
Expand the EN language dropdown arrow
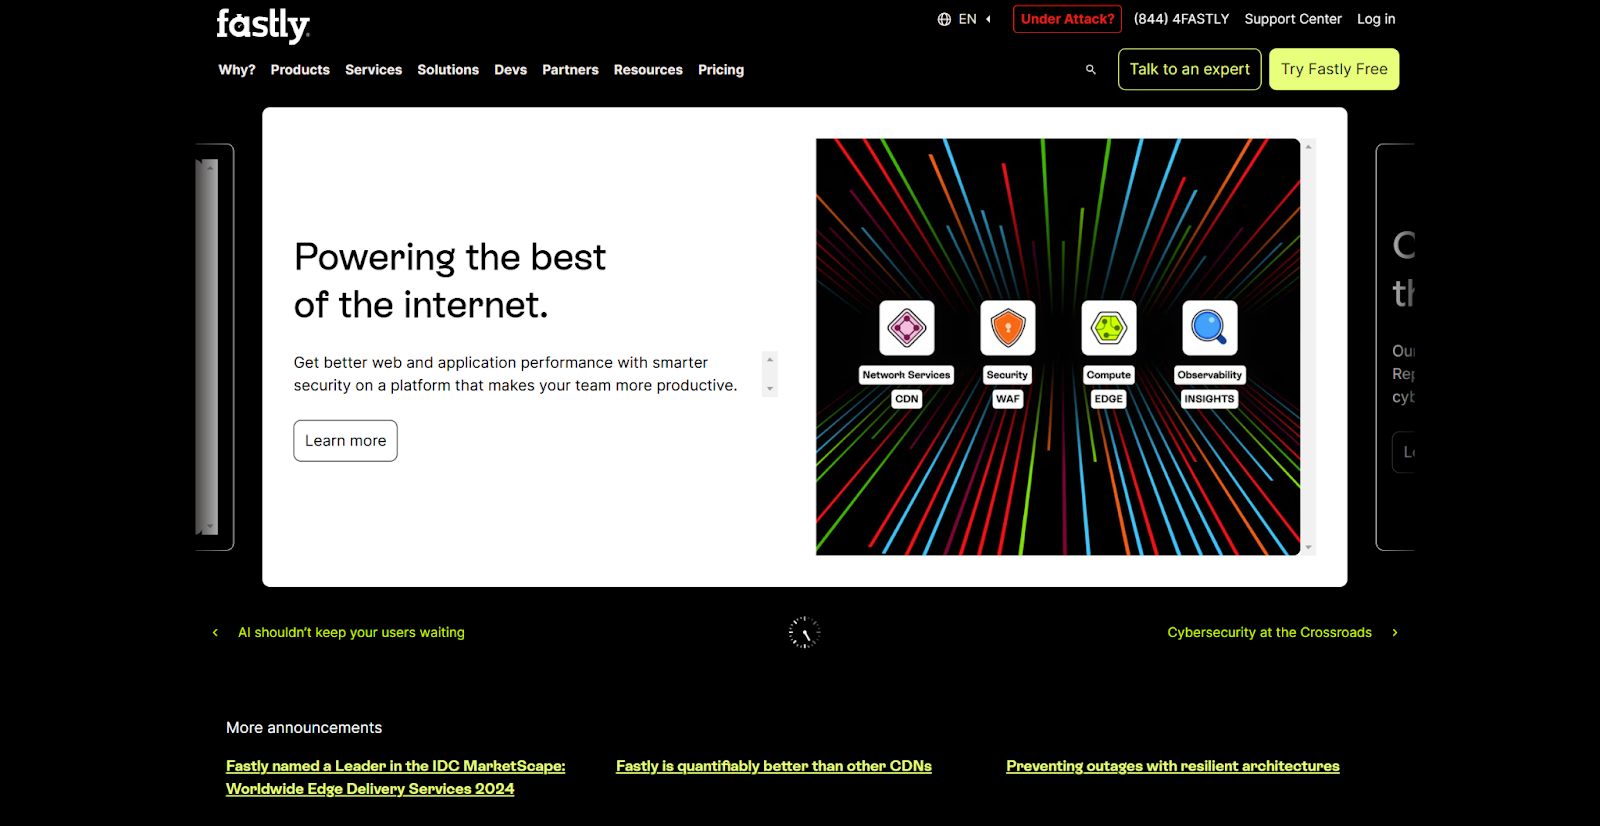(x=988, y=19)
